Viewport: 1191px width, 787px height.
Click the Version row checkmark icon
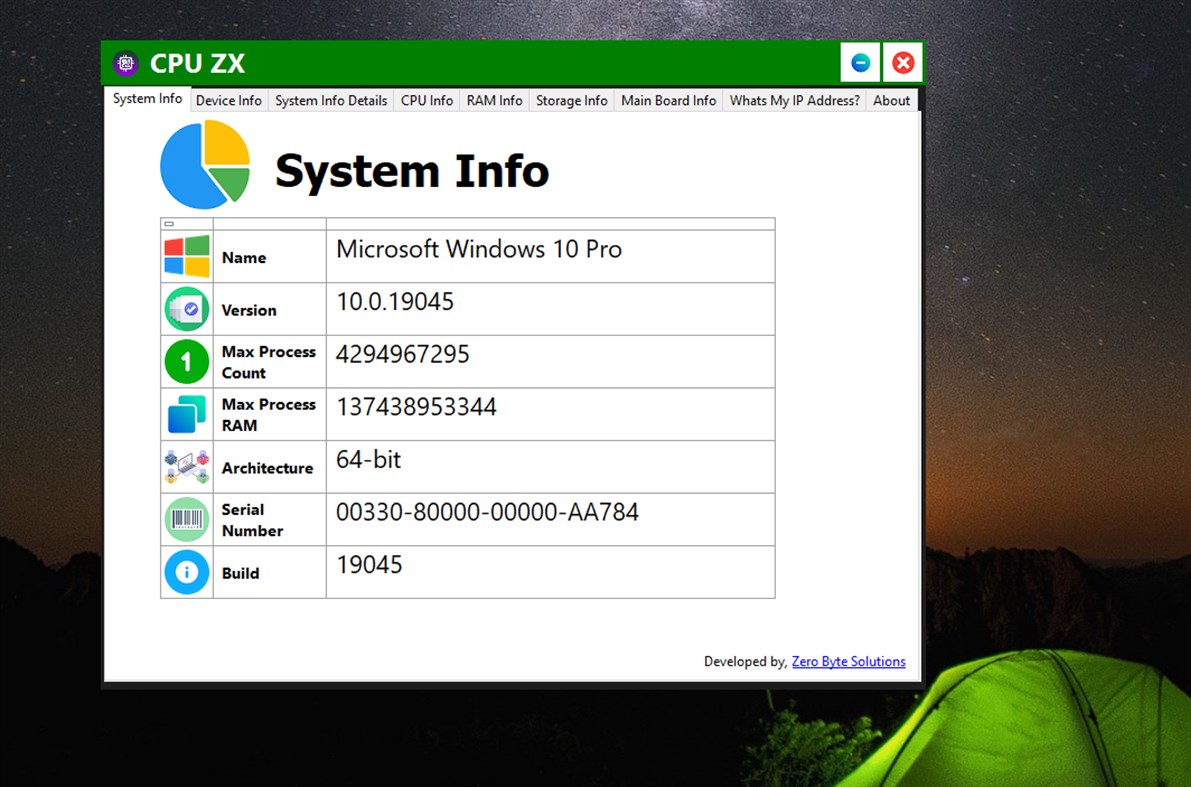[187, 309]
